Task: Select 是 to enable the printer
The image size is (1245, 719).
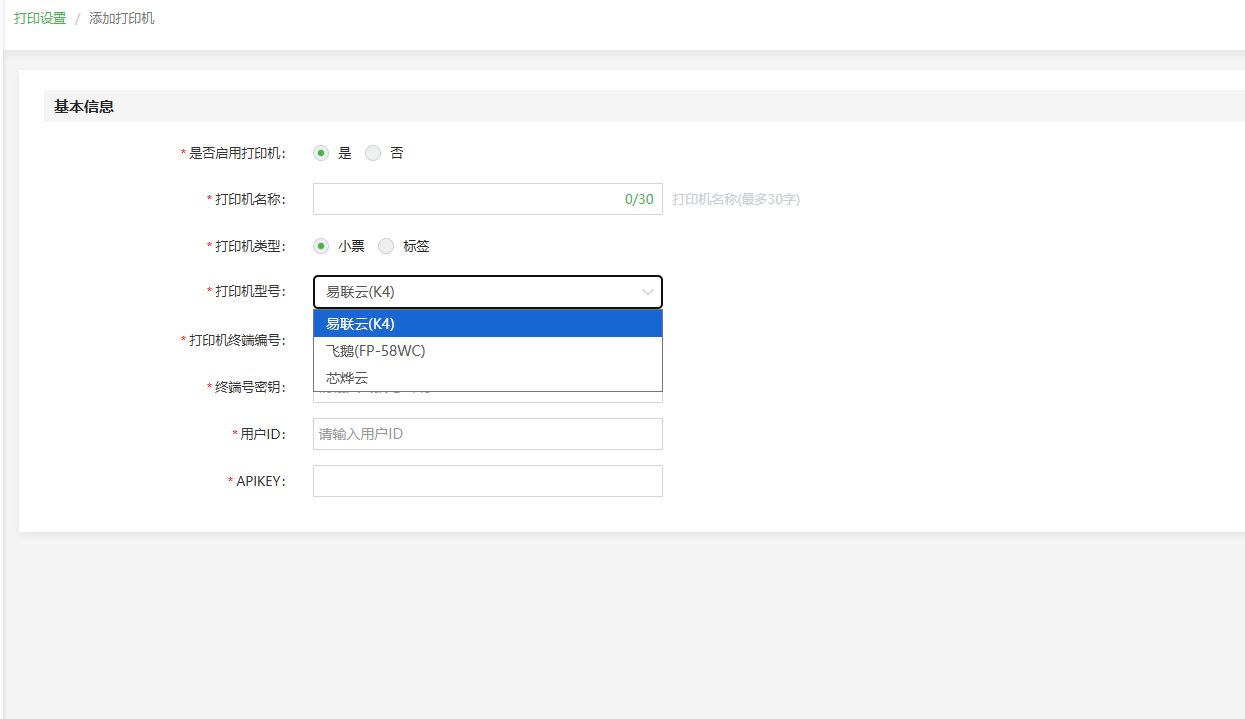Action: click(x=321, y=153)
